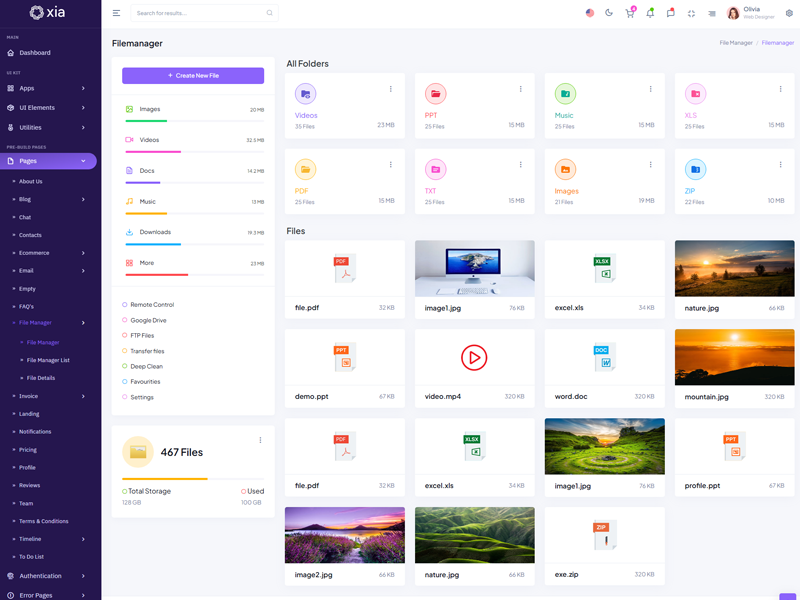This screenshot has height=600, width=800.
Task: Click the US flag language selector
Action: point(589,13)
